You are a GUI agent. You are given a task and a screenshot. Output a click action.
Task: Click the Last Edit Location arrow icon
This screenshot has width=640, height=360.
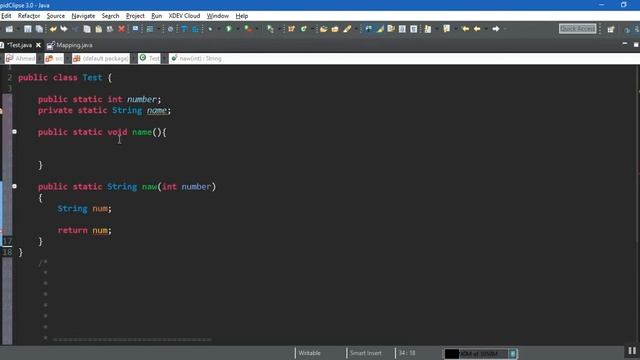(465, 29)
